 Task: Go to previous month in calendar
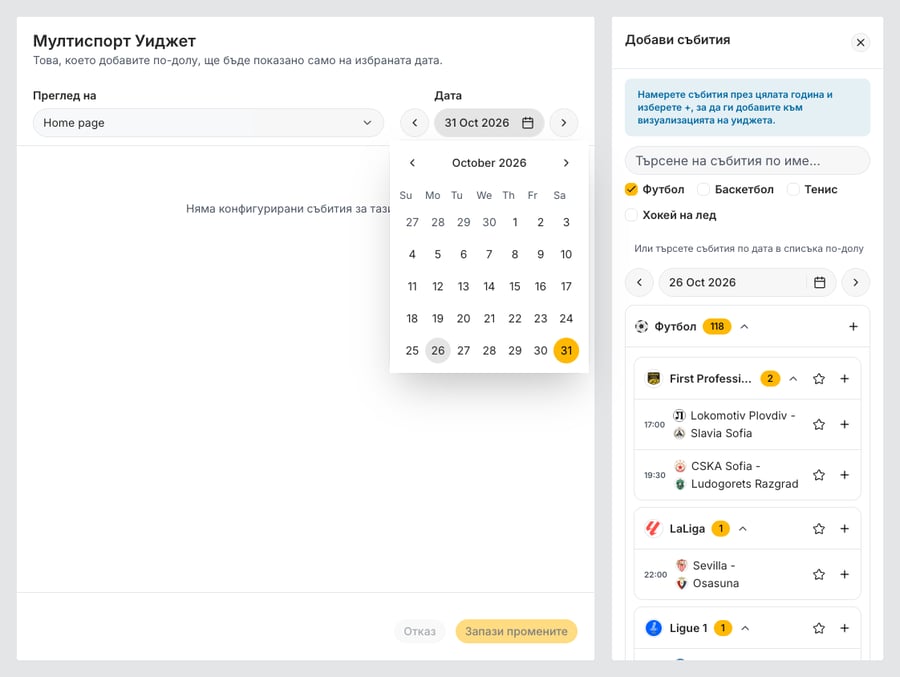click(x=412, y=163)
